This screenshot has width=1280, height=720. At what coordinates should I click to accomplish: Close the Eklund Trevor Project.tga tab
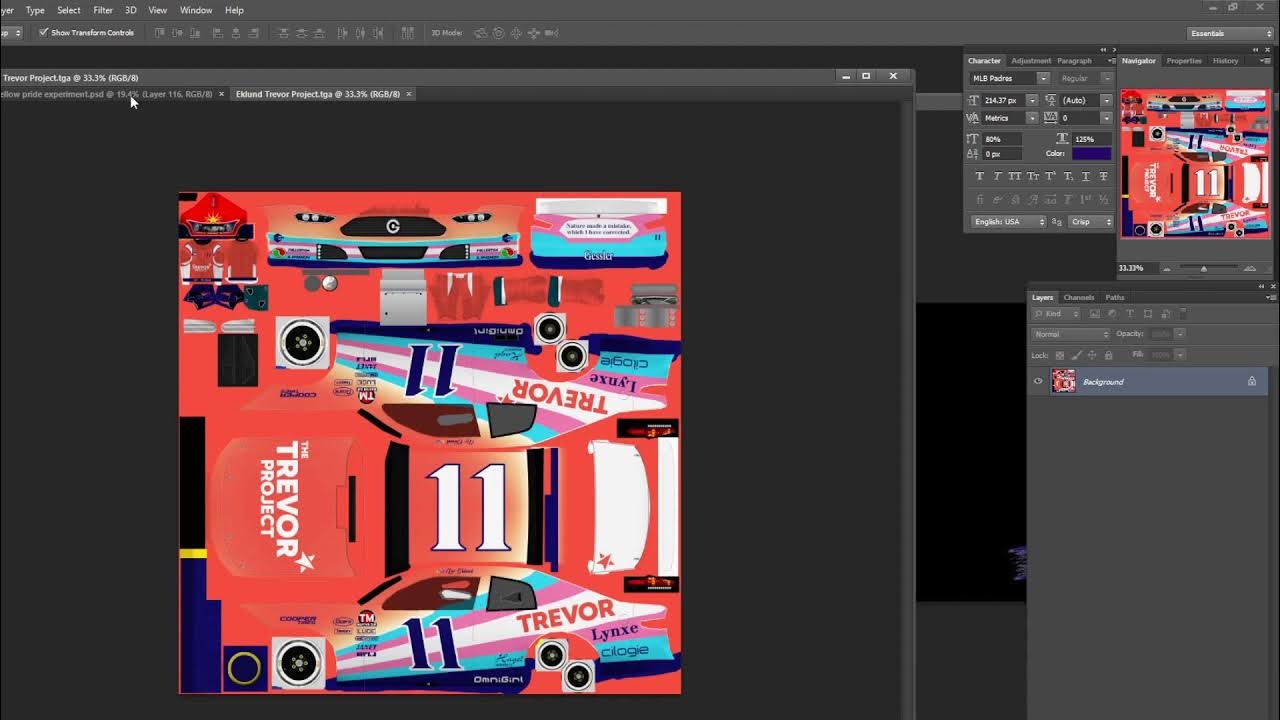(409, 94)
